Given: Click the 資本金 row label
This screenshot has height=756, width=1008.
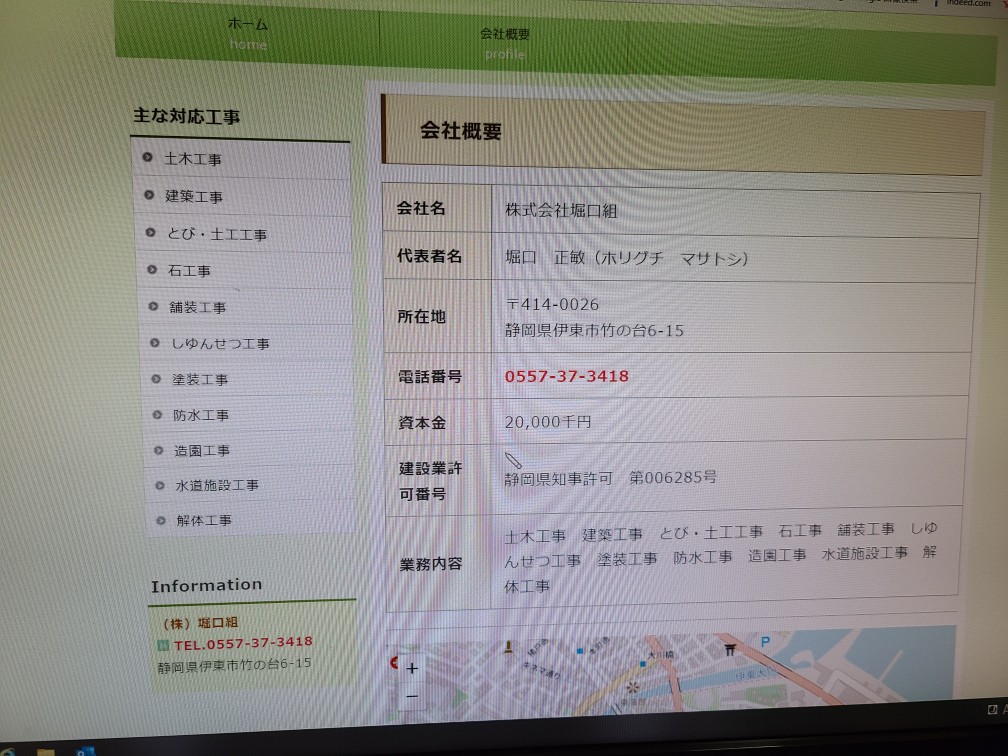Looking at the screenshot, I should point(422,422).
